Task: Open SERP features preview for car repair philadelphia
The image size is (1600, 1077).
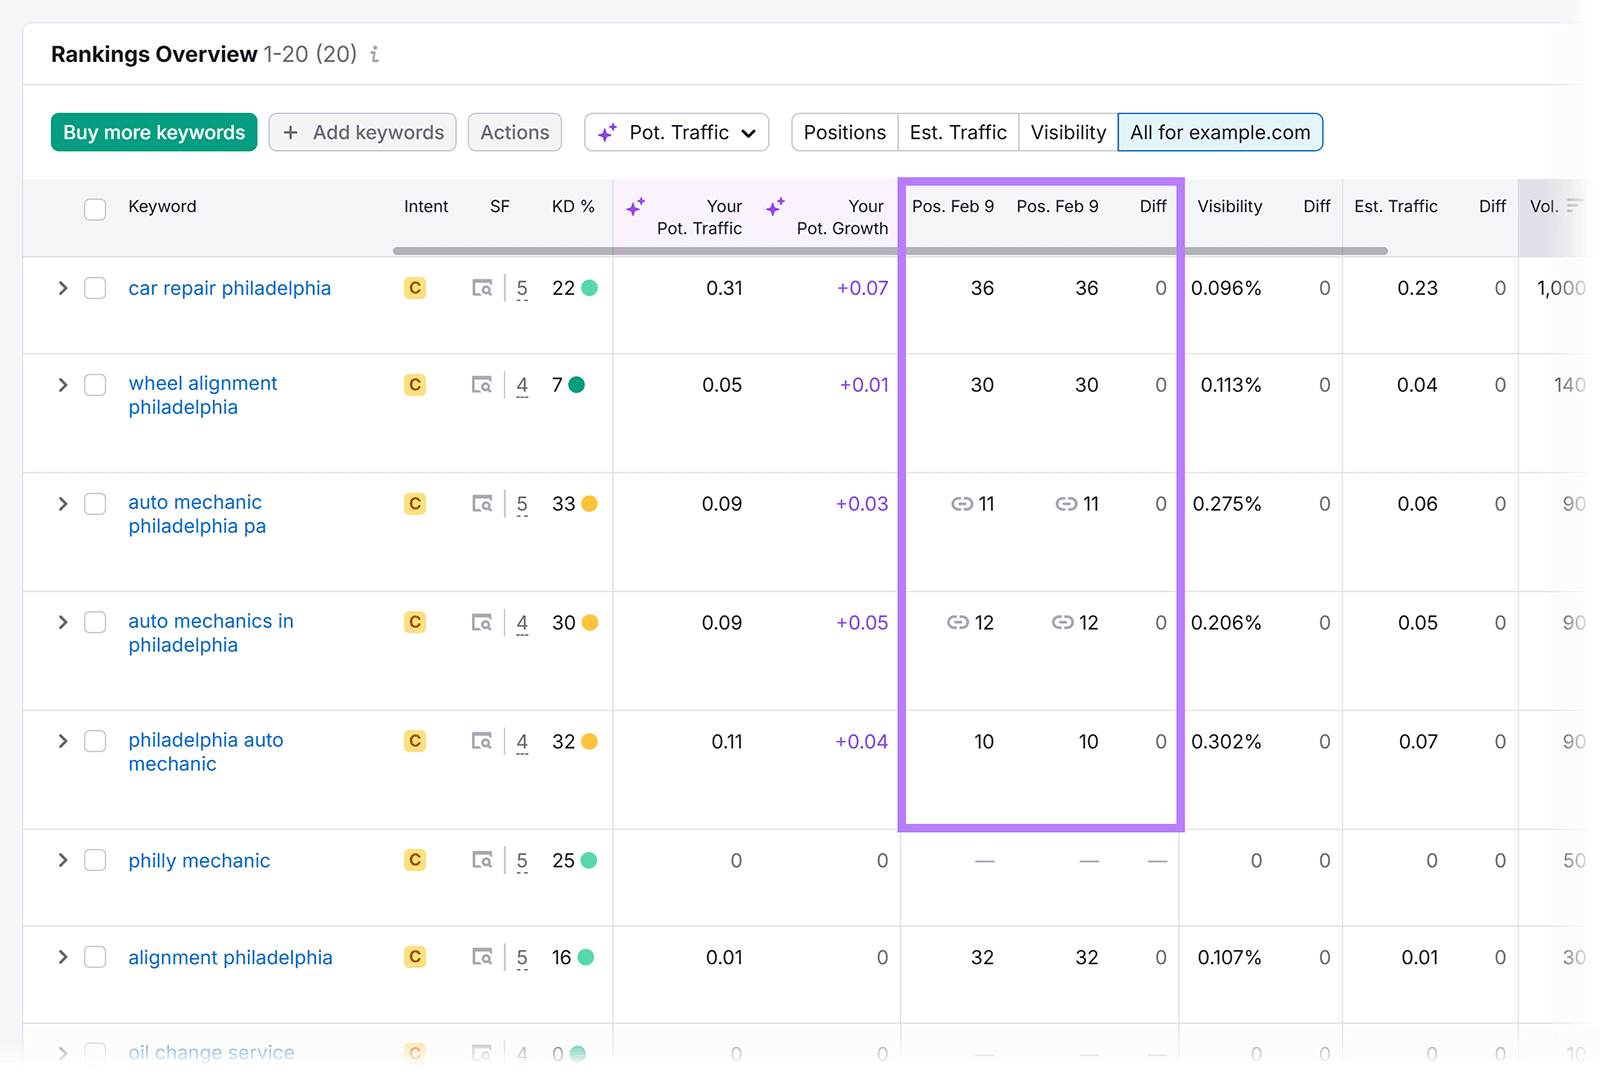Action: pyautogui.click(x=483, y=288)
